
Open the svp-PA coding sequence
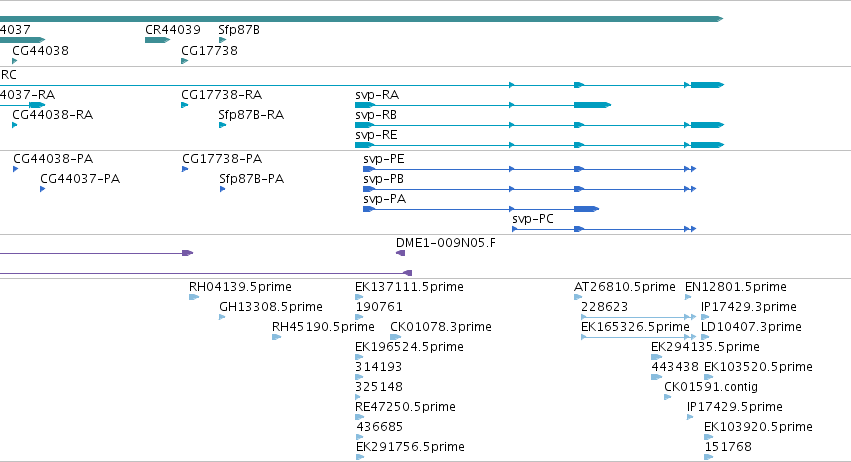click(x=384, y=199)
